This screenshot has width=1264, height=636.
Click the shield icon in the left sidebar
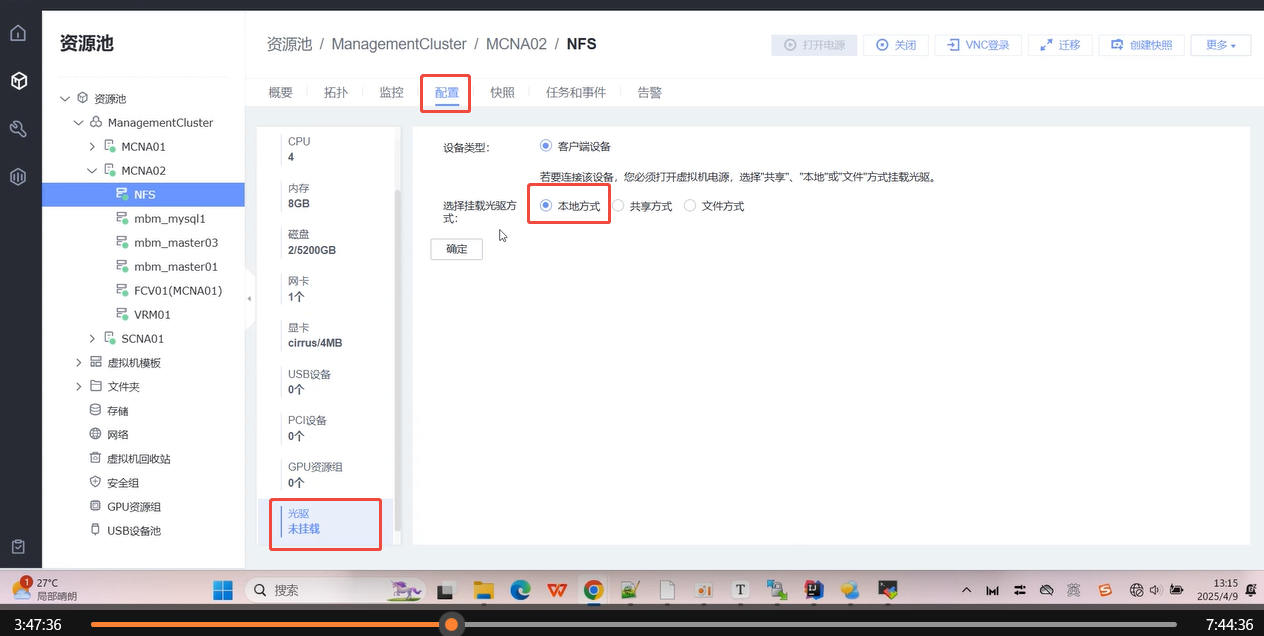click(18, 176)
